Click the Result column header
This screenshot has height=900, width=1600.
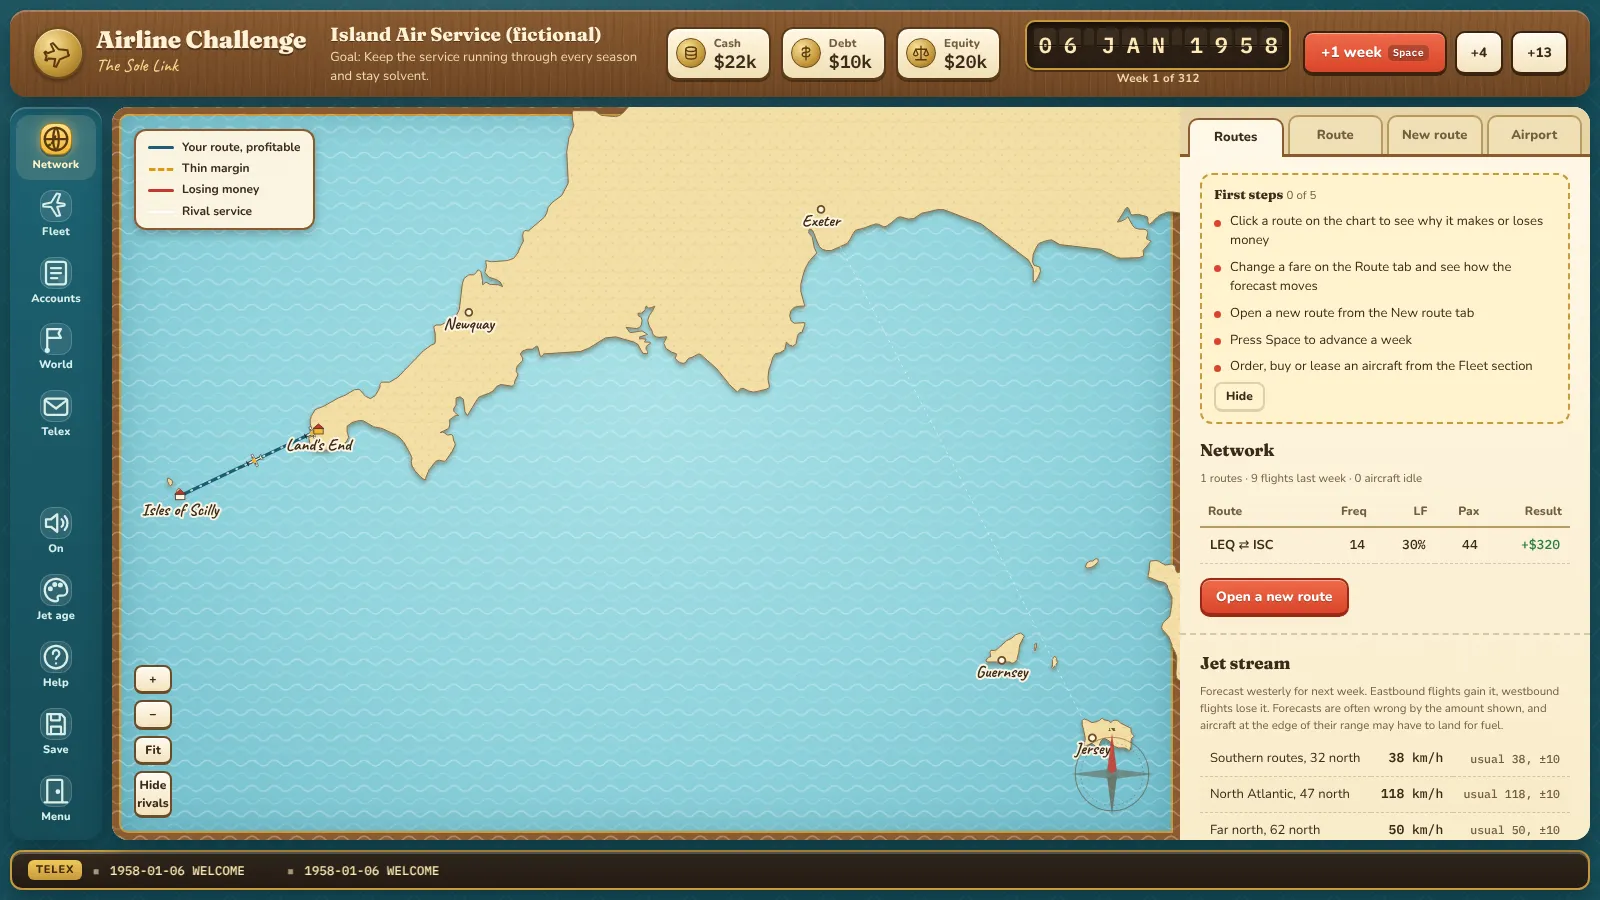1543,511
